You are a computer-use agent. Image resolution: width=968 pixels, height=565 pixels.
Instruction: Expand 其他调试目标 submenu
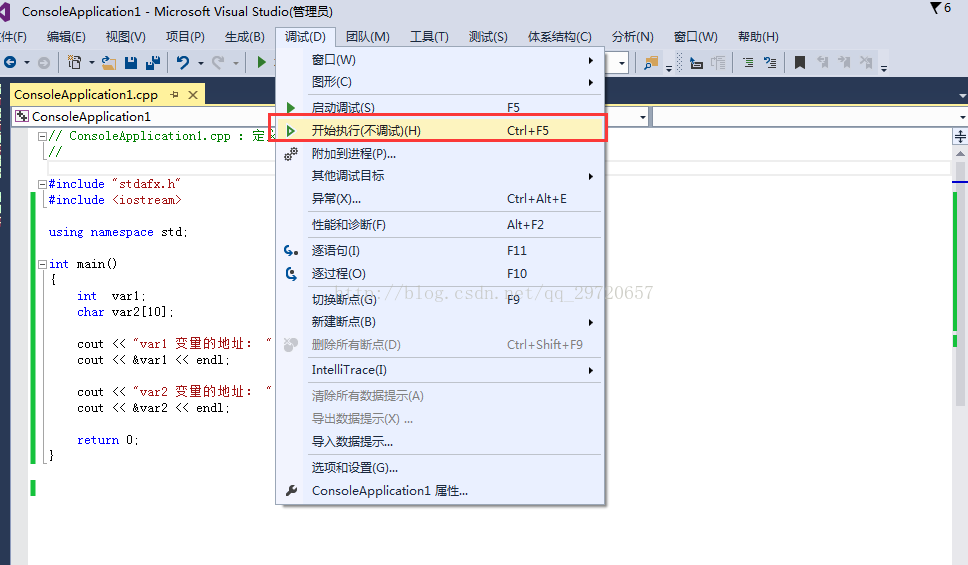[440, 176]
